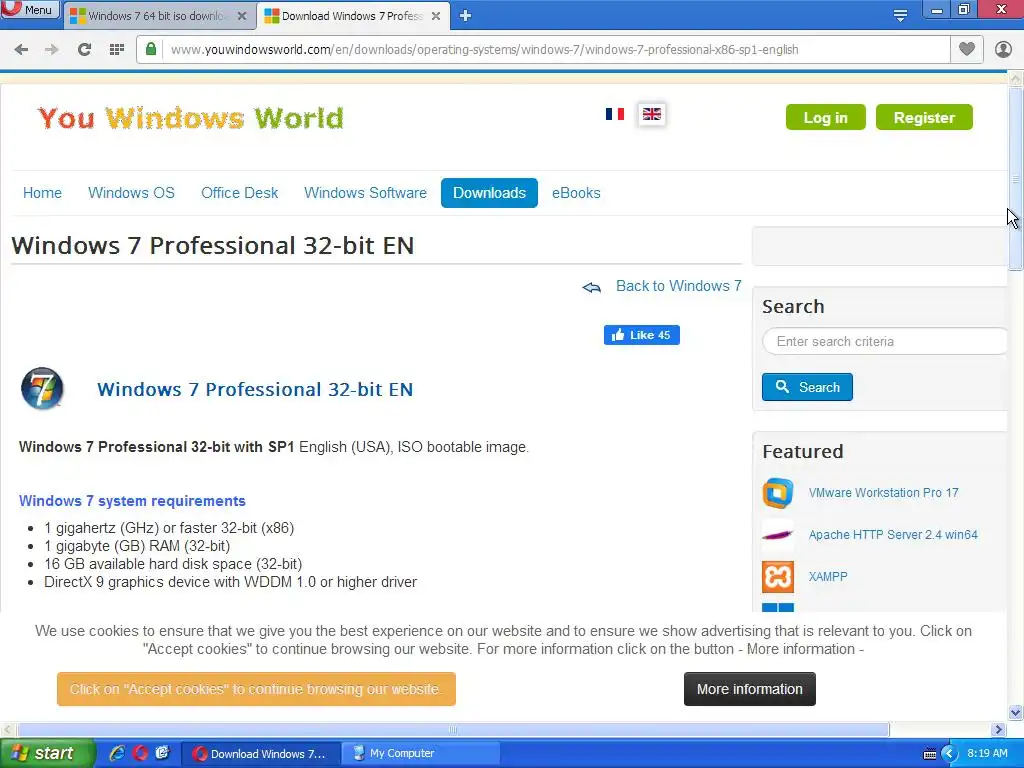The height and width of the screenshot is (768, 1024).
Task: Open the Downloads menu item
Action: coord(489,193)
